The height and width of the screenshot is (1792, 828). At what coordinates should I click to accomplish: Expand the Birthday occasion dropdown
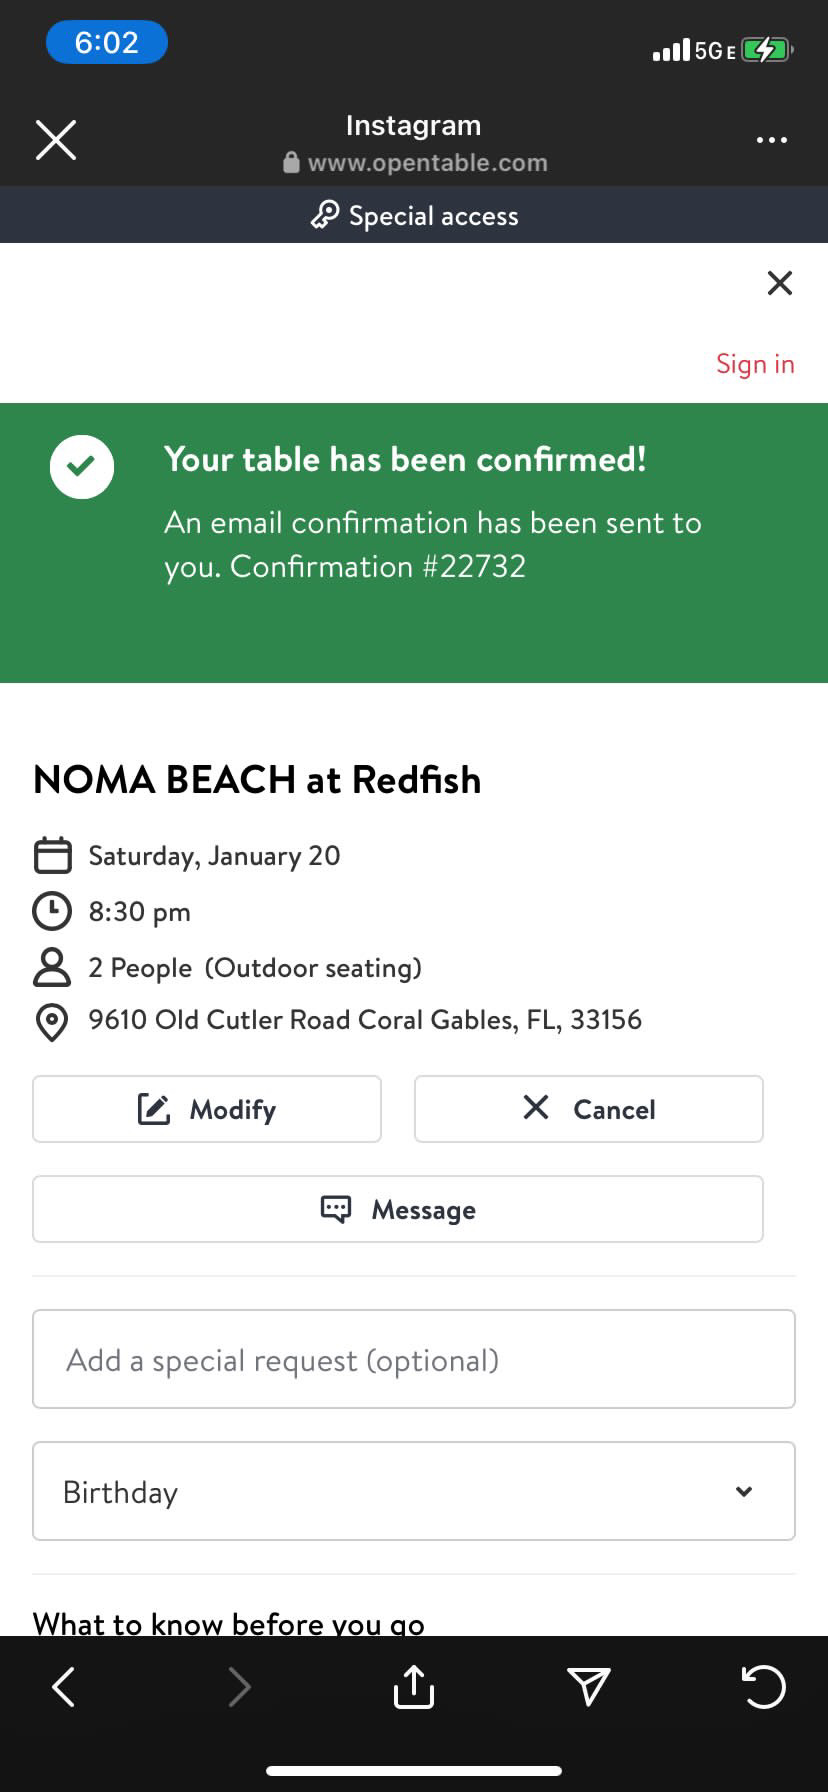point(414,1491)
